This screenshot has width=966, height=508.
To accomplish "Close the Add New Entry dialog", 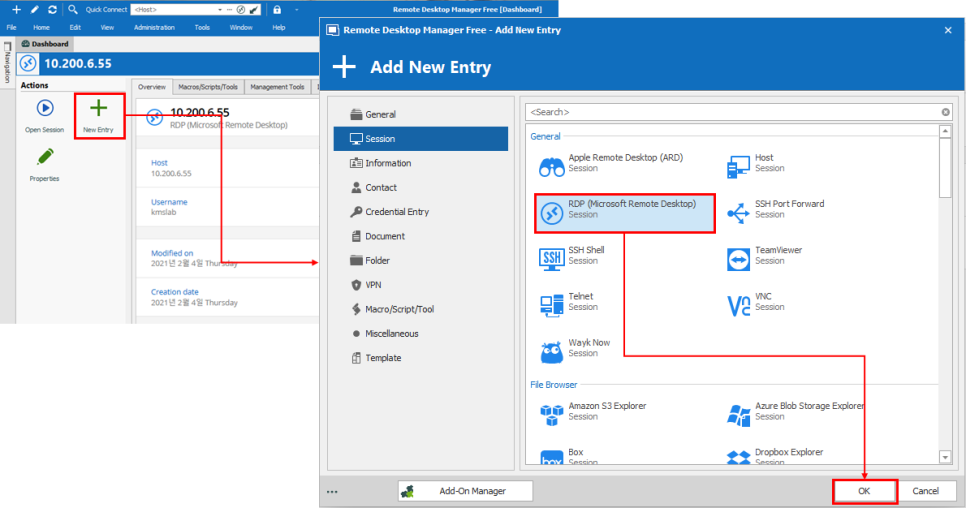I will 948,30.
